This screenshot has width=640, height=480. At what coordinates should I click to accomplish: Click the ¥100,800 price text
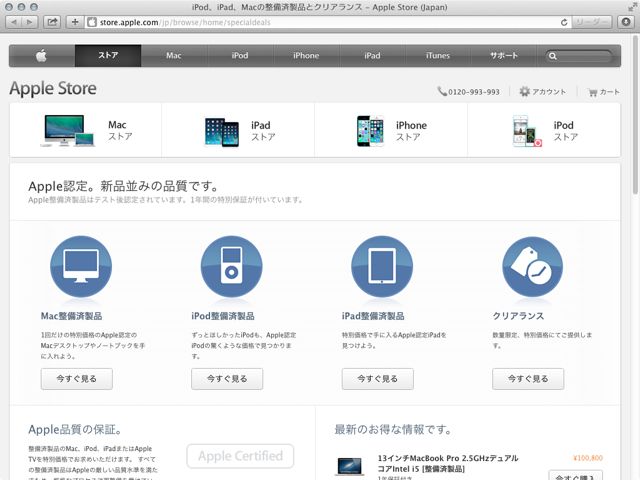point(588,458)
